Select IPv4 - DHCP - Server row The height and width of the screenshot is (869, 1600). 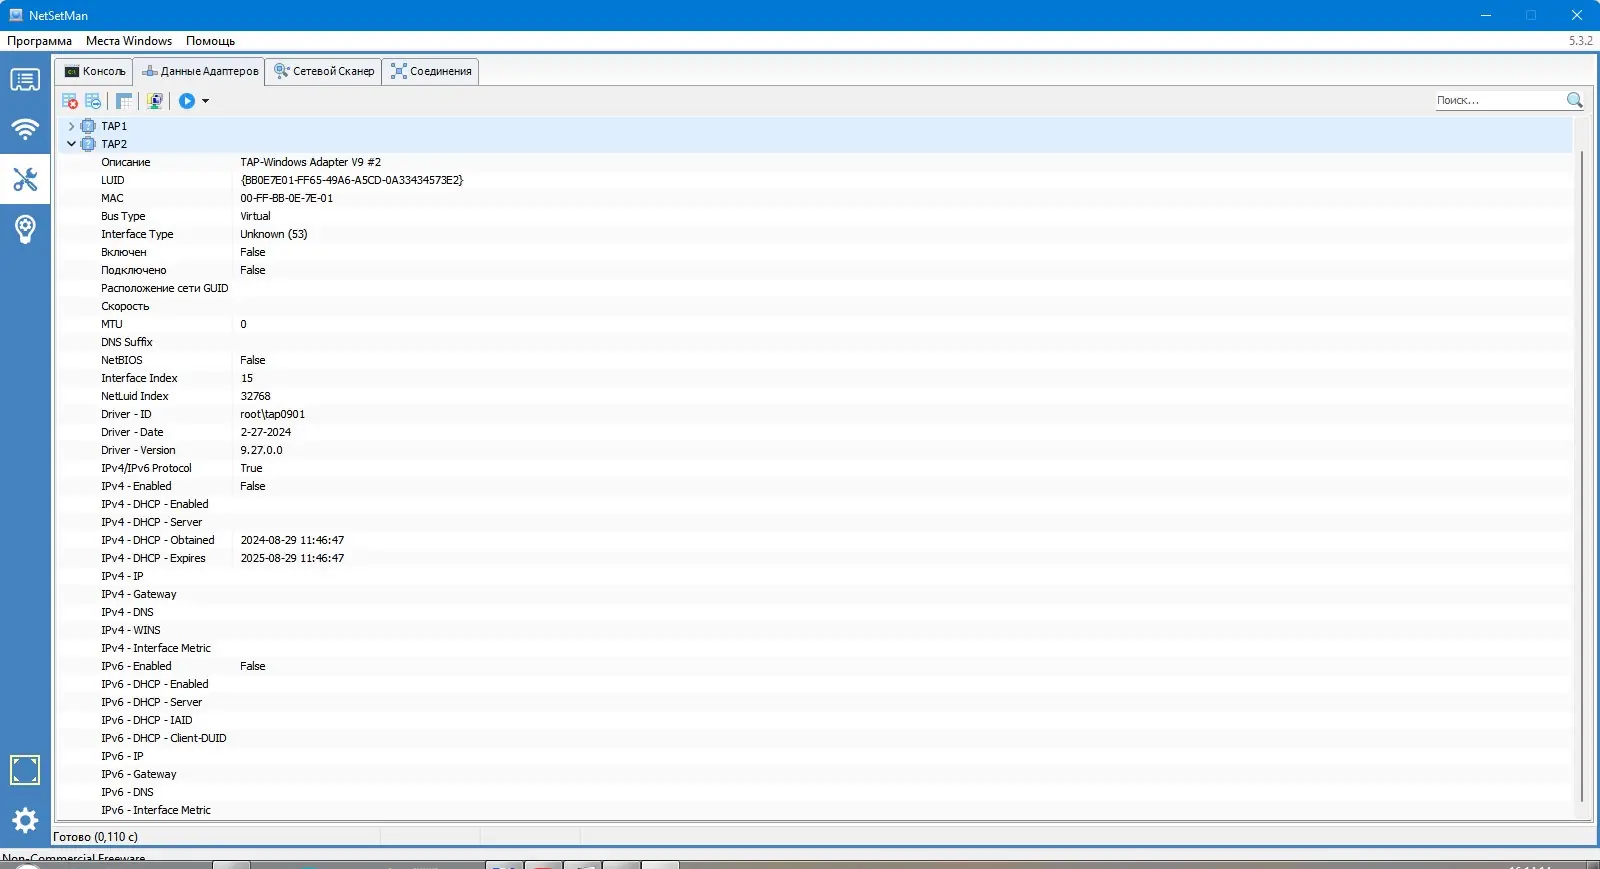815,522
